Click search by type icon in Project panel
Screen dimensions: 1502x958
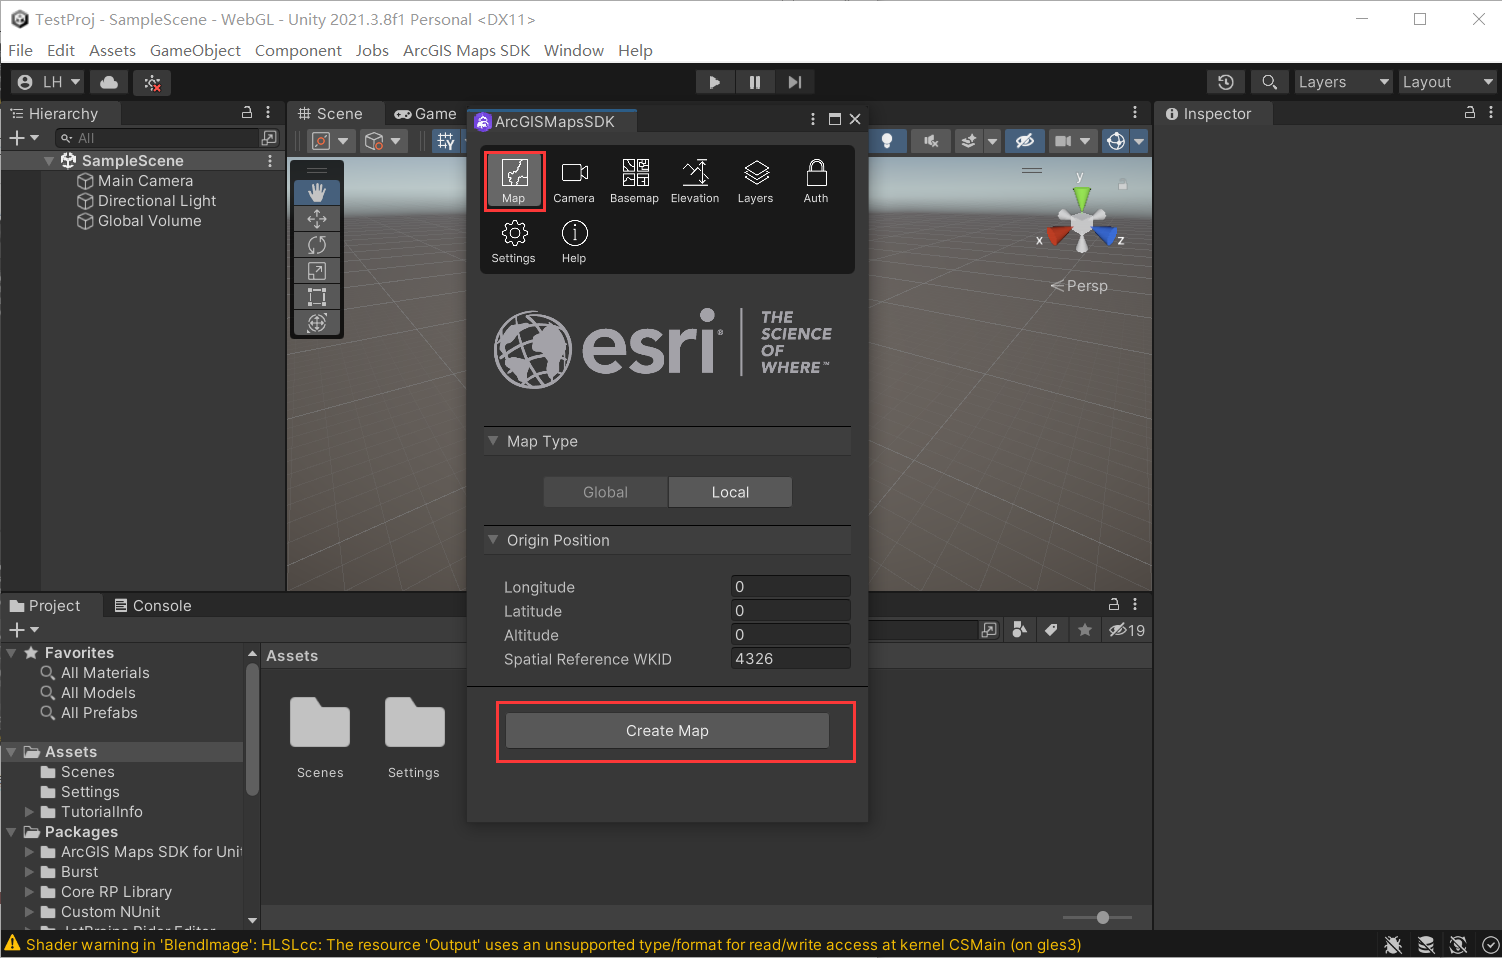coord(1020,630)
